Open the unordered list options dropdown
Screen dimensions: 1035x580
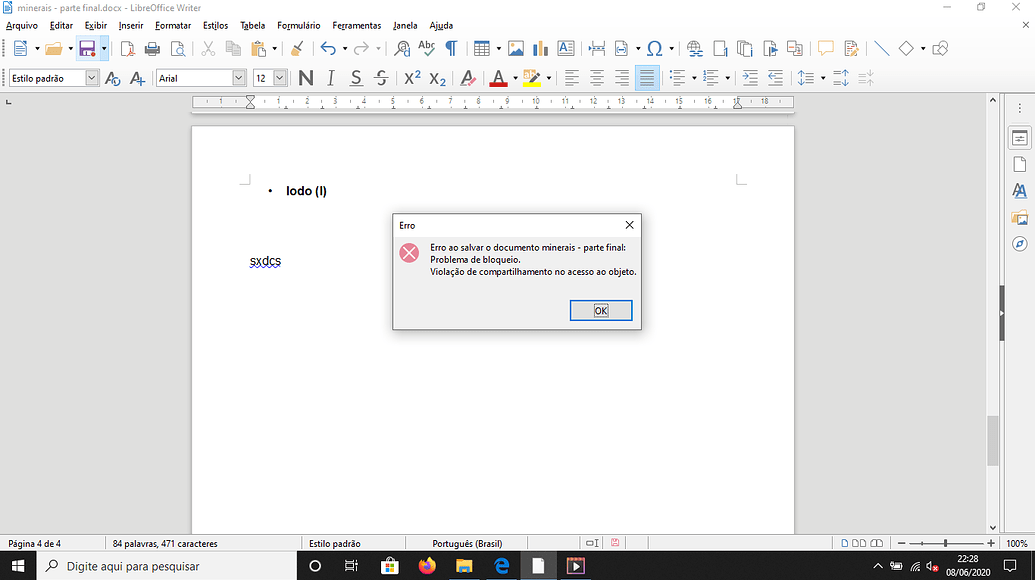click(694, 77)
